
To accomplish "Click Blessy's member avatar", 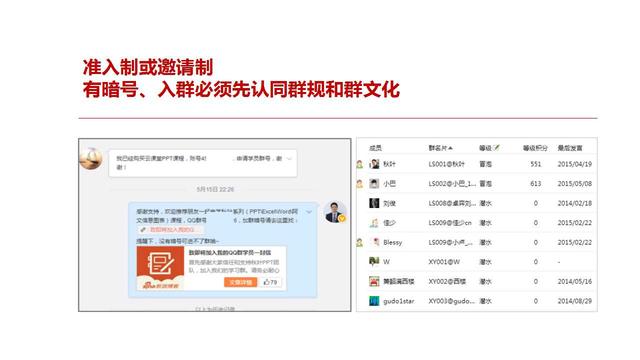I will [x=376, y=242].
